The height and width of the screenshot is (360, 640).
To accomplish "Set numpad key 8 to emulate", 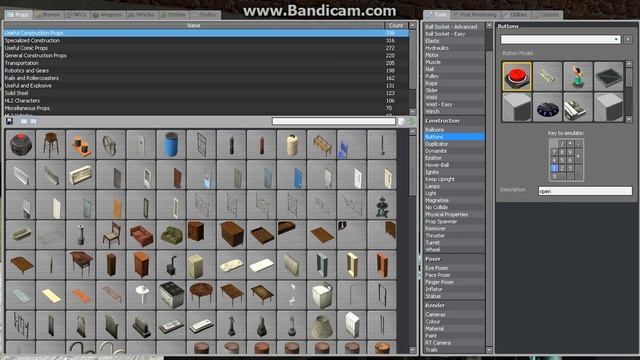I will point(562,152).
